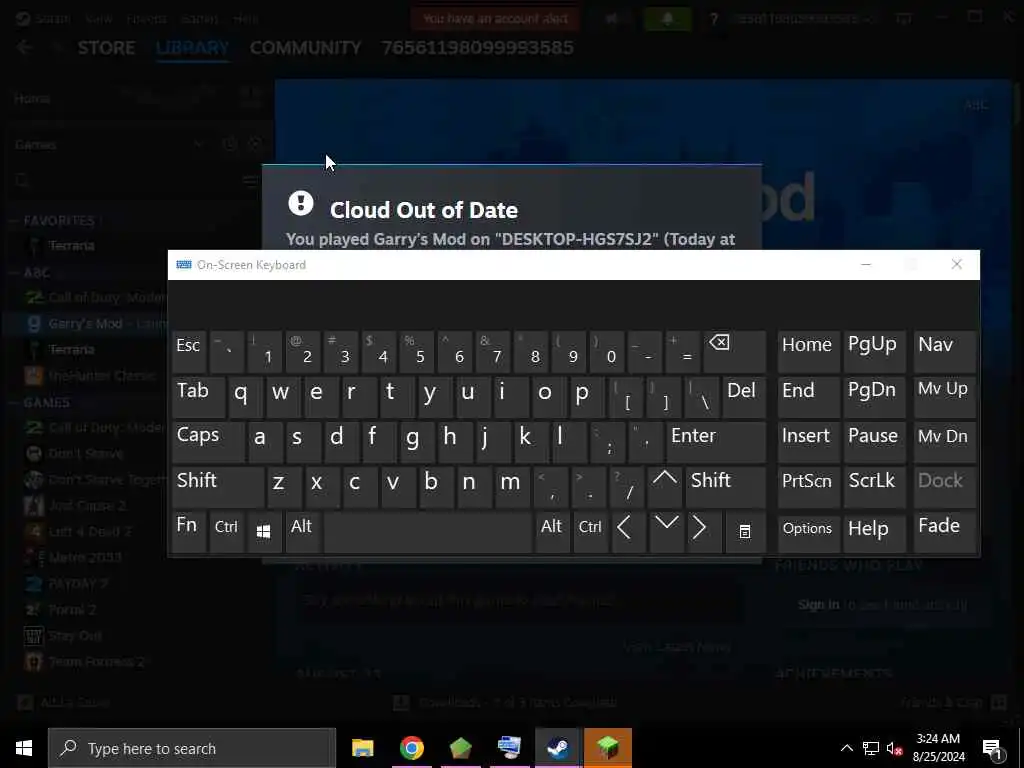Toggle the left Alt key

[302, 532]
